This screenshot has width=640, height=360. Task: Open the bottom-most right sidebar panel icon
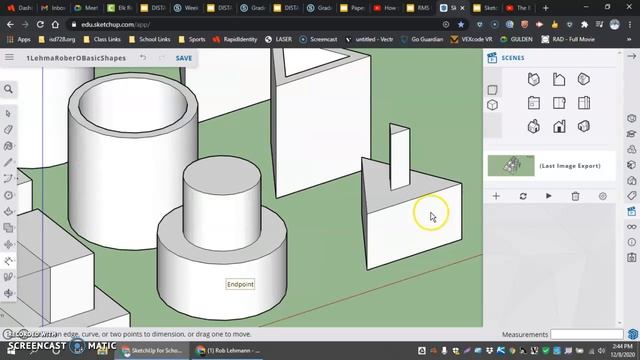click(631, 258)
